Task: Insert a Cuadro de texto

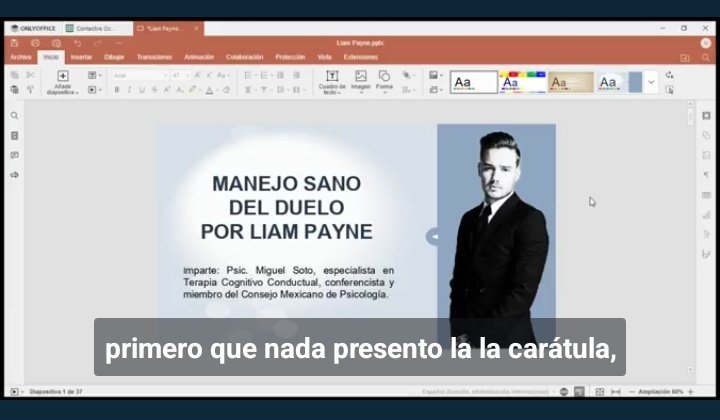Action: pos(332,83)
